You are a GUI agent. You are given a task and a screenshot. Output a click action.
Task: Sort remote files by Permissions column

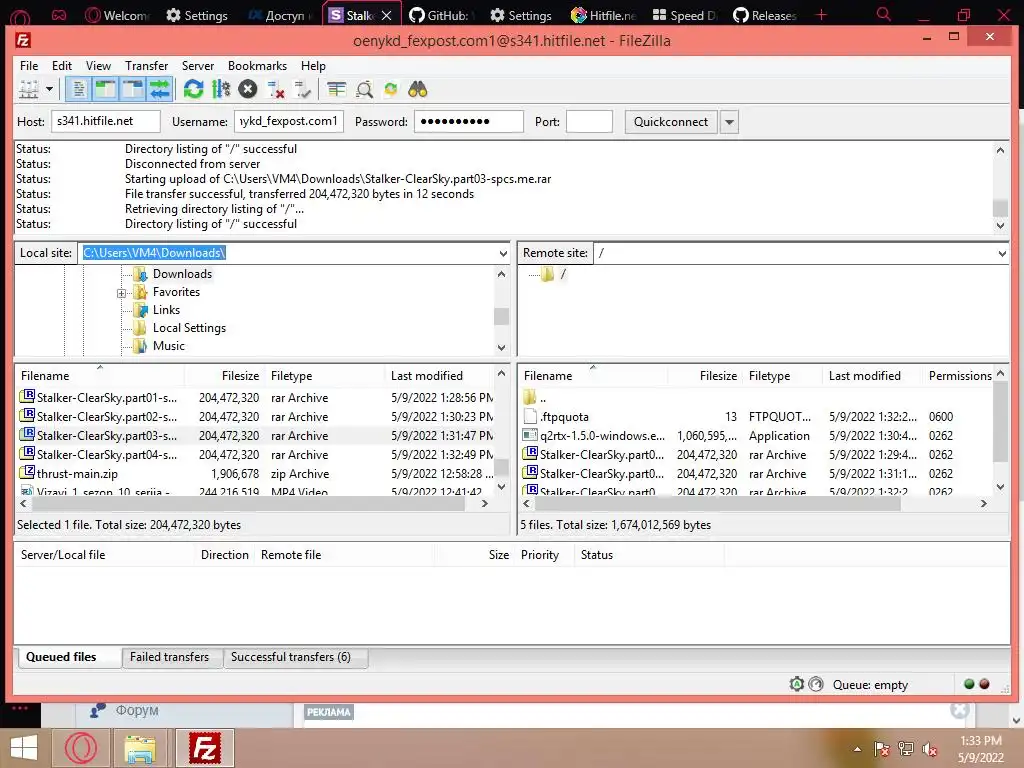click(x=960, y=376)
